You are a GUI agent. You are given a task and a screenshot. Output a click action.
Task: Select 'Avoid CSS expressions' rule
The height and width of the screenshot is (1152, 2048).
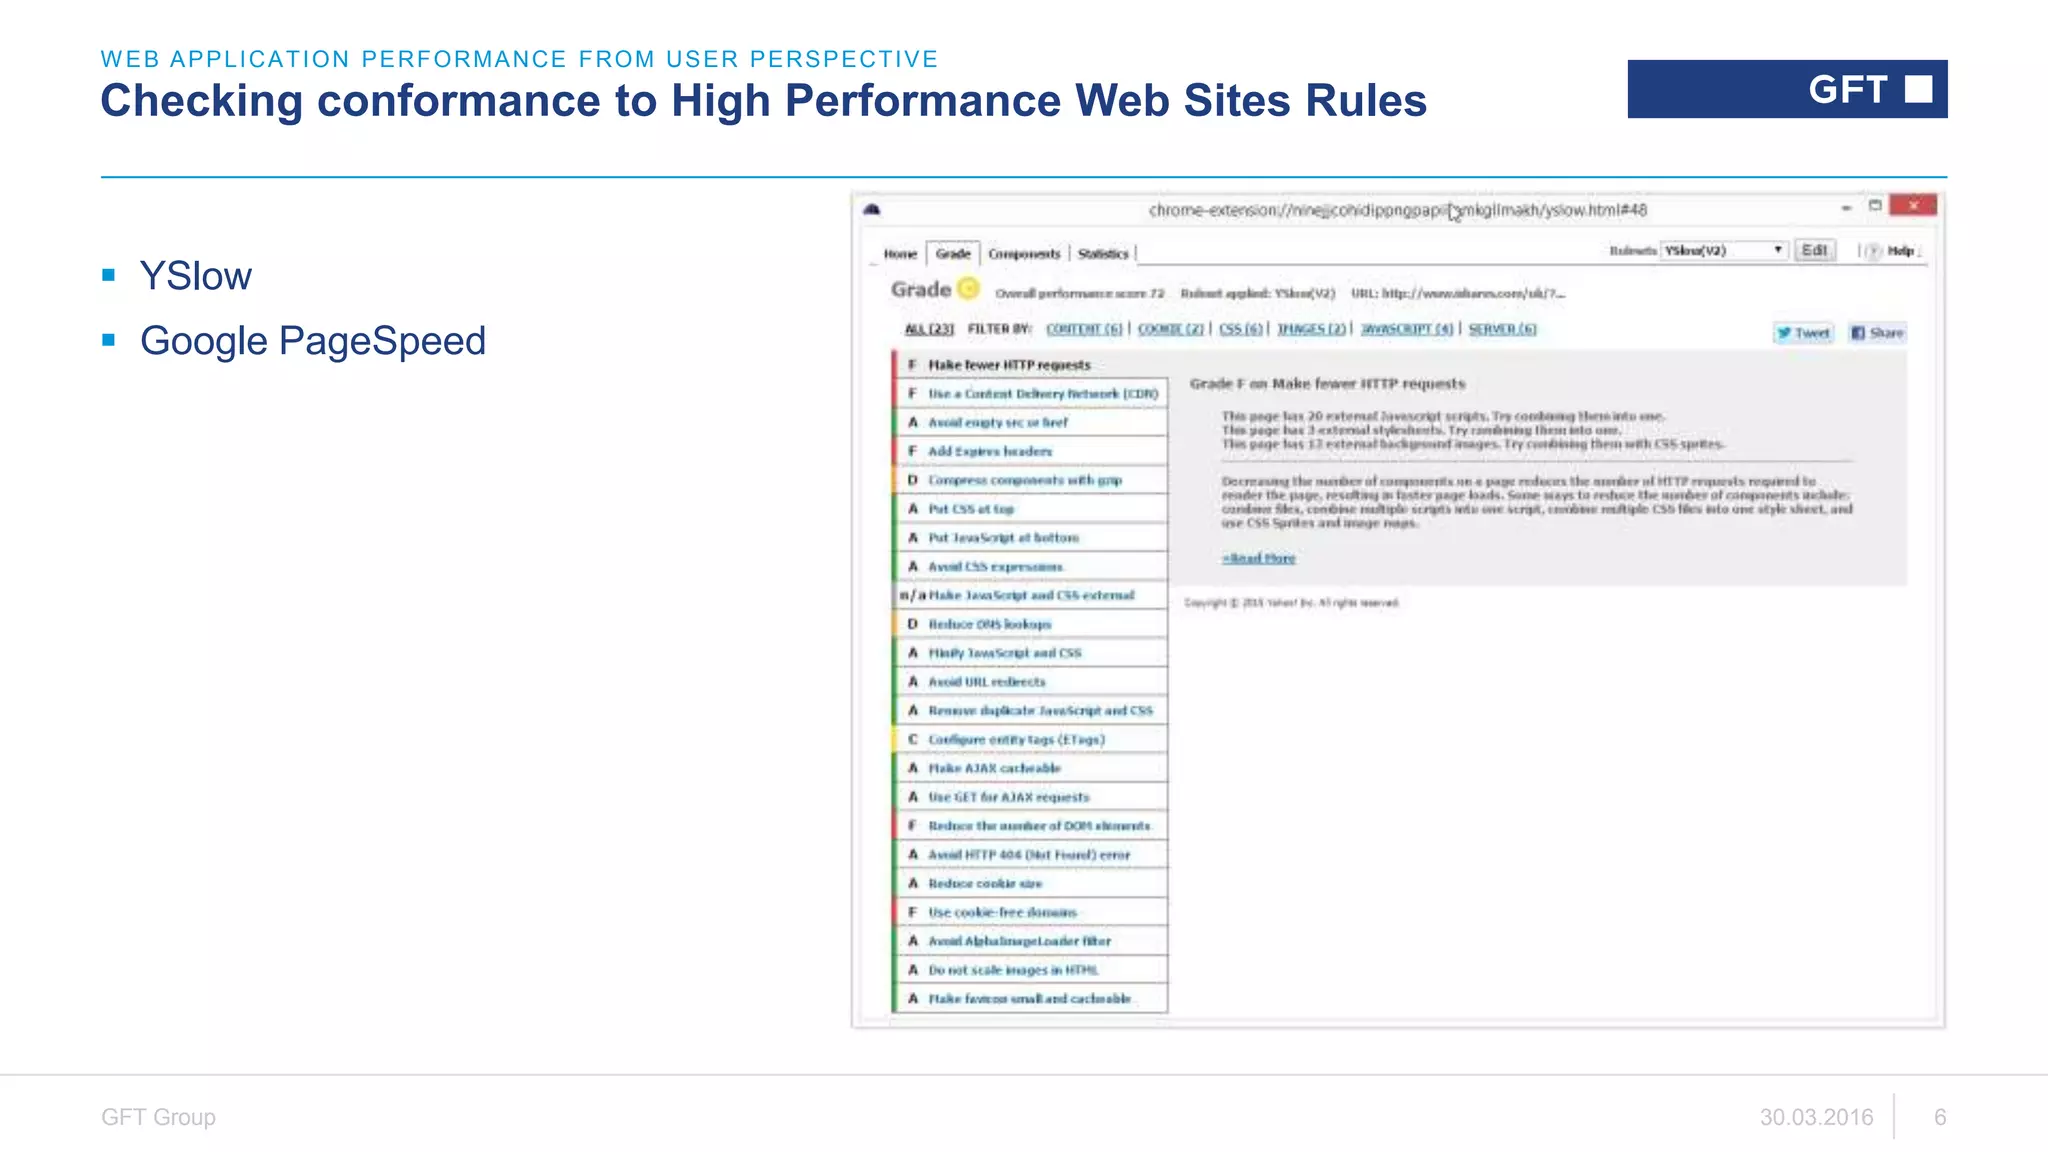pyautogui.click(x=1031, y=567)
